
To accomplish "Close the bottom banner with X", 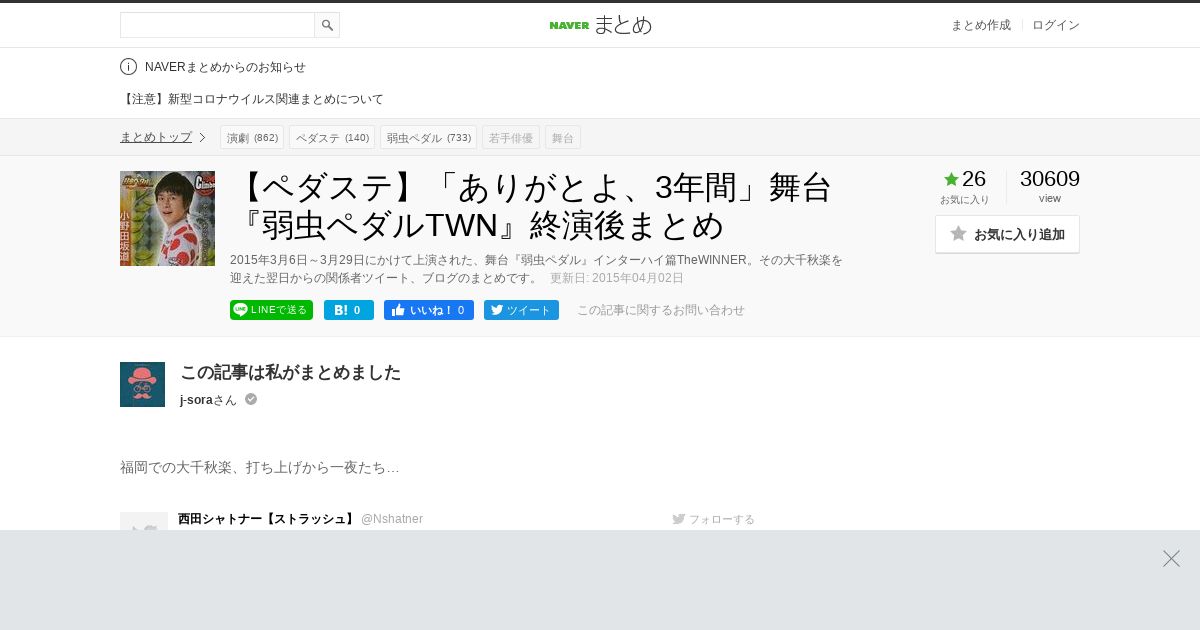I will (1171, 558).
